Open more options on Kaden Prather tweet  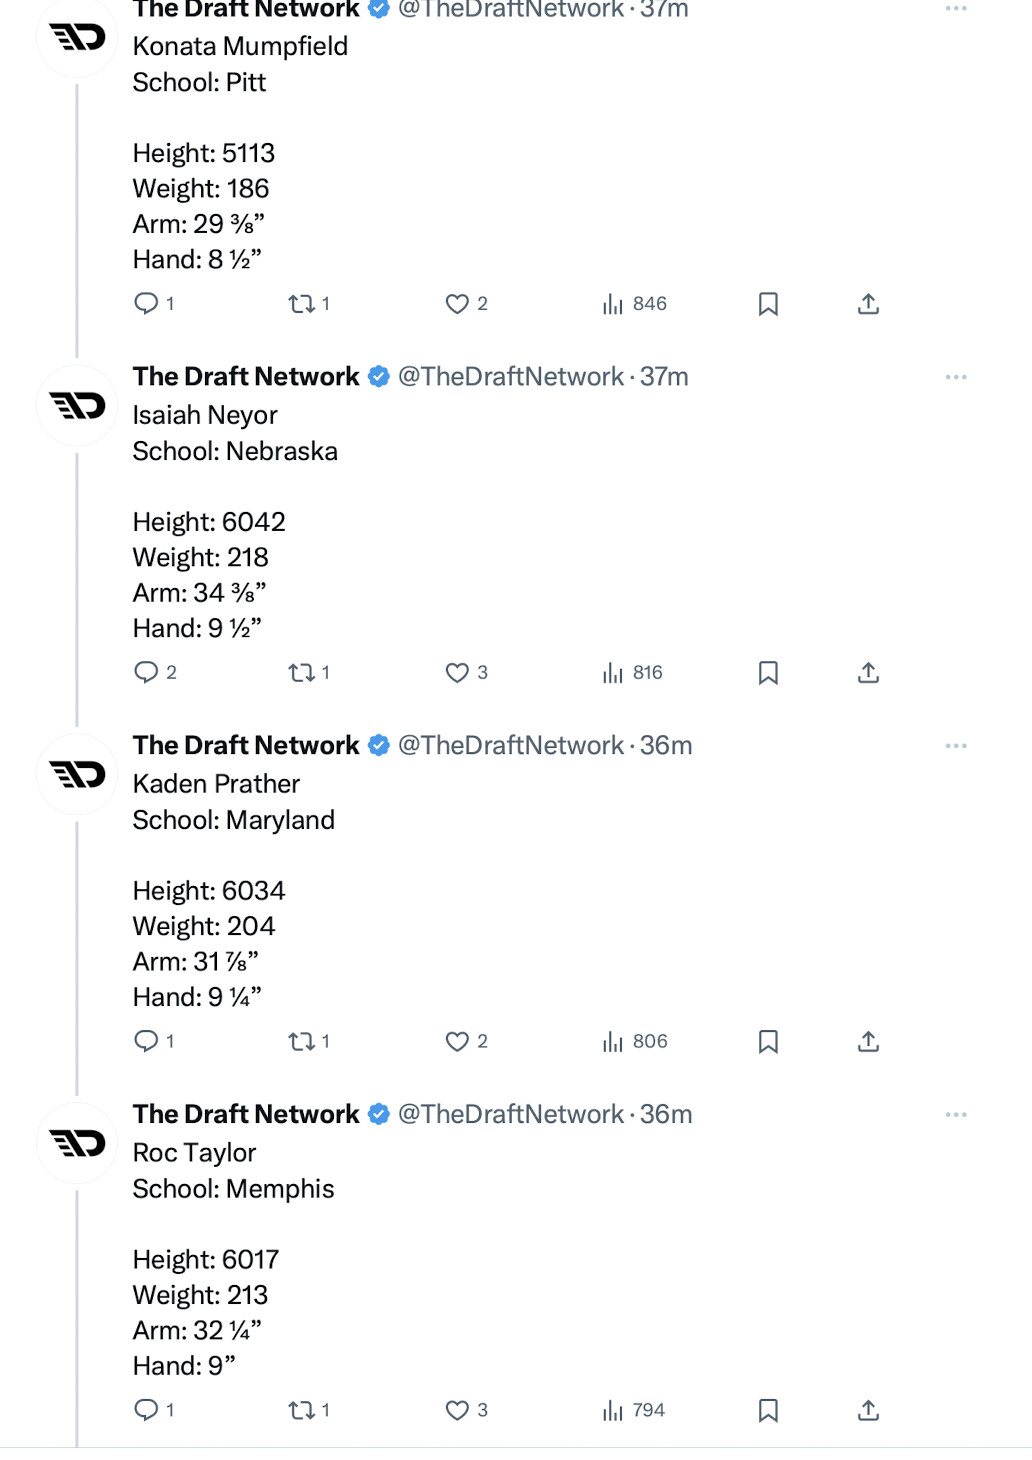click(955, 746)
